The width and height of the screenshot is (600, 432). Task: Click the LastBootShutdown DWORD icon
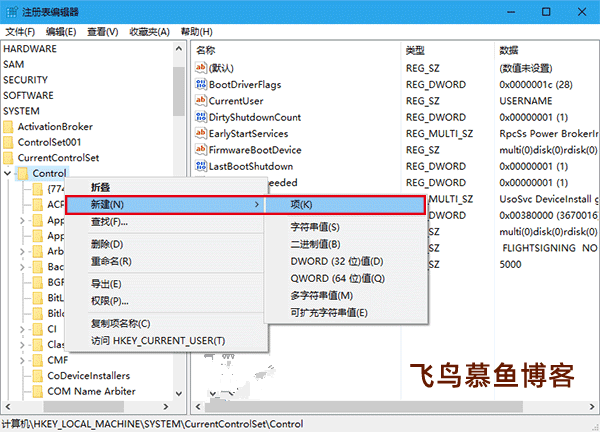[201, 166]
